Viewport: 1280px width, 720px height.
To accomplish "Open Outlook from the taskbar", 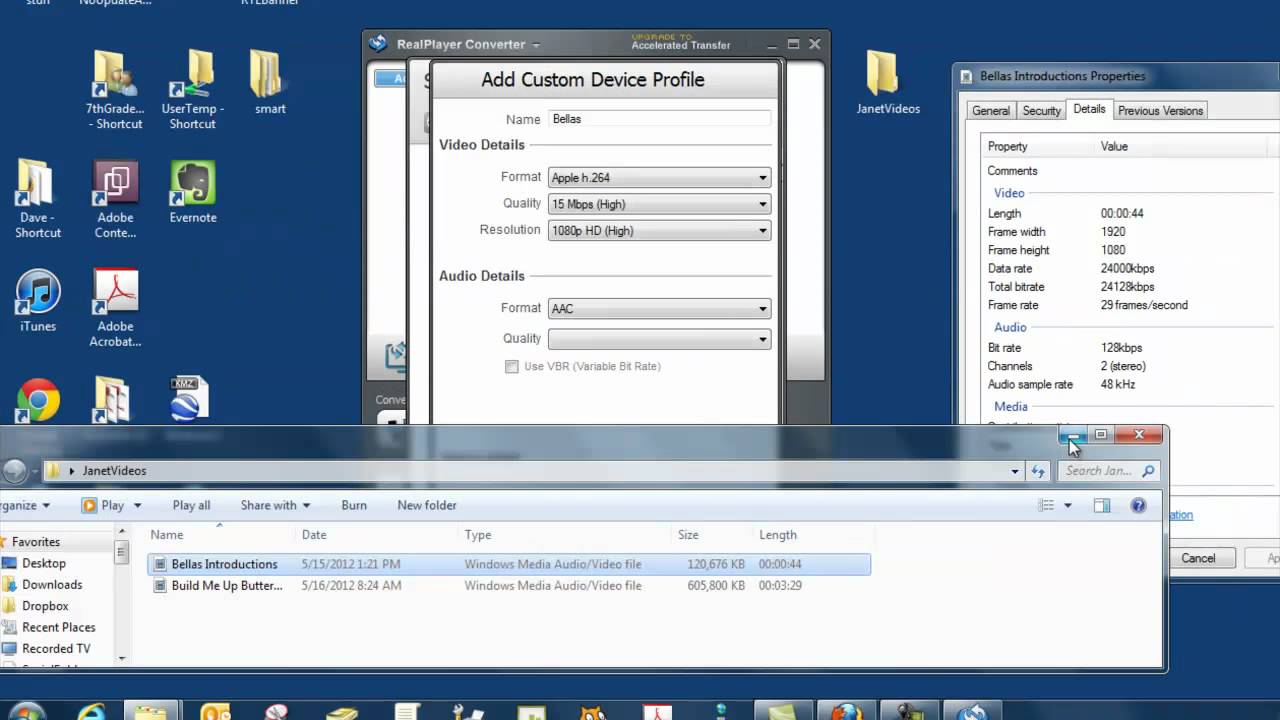I will pyautogui.click(x=215, y=712).
